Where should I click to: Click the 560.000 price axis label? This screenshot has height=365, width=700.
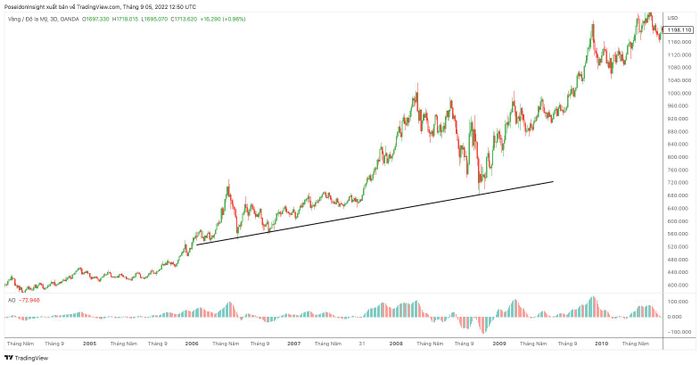pyautogui.click(x=679, y=234)
